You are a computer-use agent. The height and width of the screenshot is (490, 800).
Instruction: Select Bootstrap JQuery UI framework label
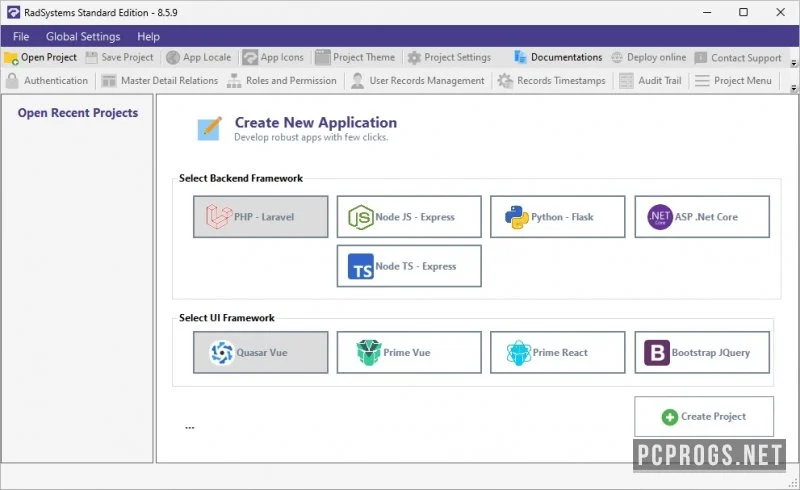(711, 353)
